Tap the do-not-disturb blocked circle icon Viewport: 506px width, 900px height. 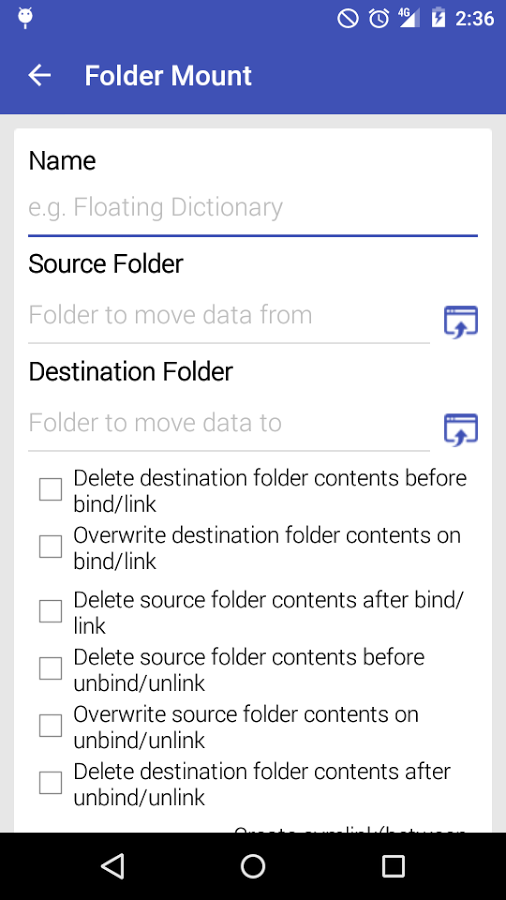point(348,18)
